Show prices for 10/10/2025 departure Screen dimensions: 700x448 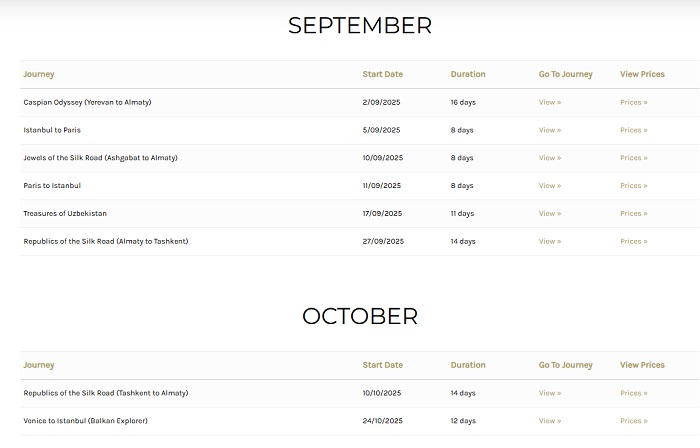point(633,393)
